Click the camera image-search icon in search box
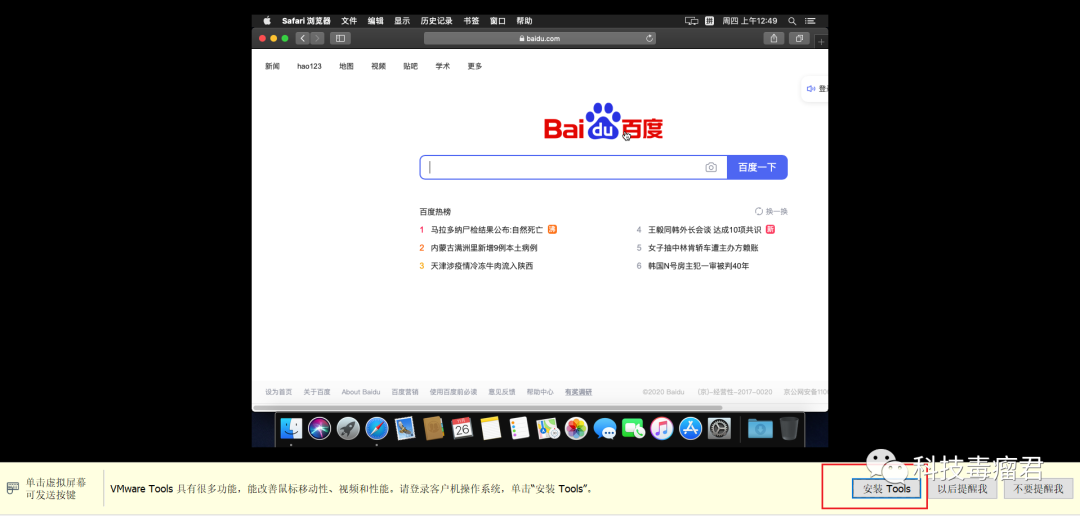The height and width of the screenshot is (516, 1080). tap(711, 167)
